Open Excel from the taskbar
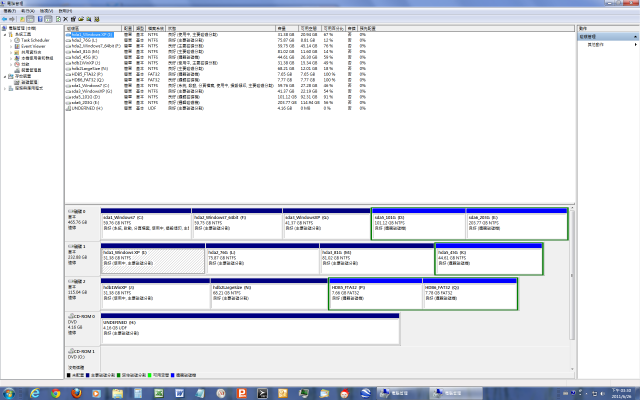Screen dimensions: 640x400 pos(159,393)
